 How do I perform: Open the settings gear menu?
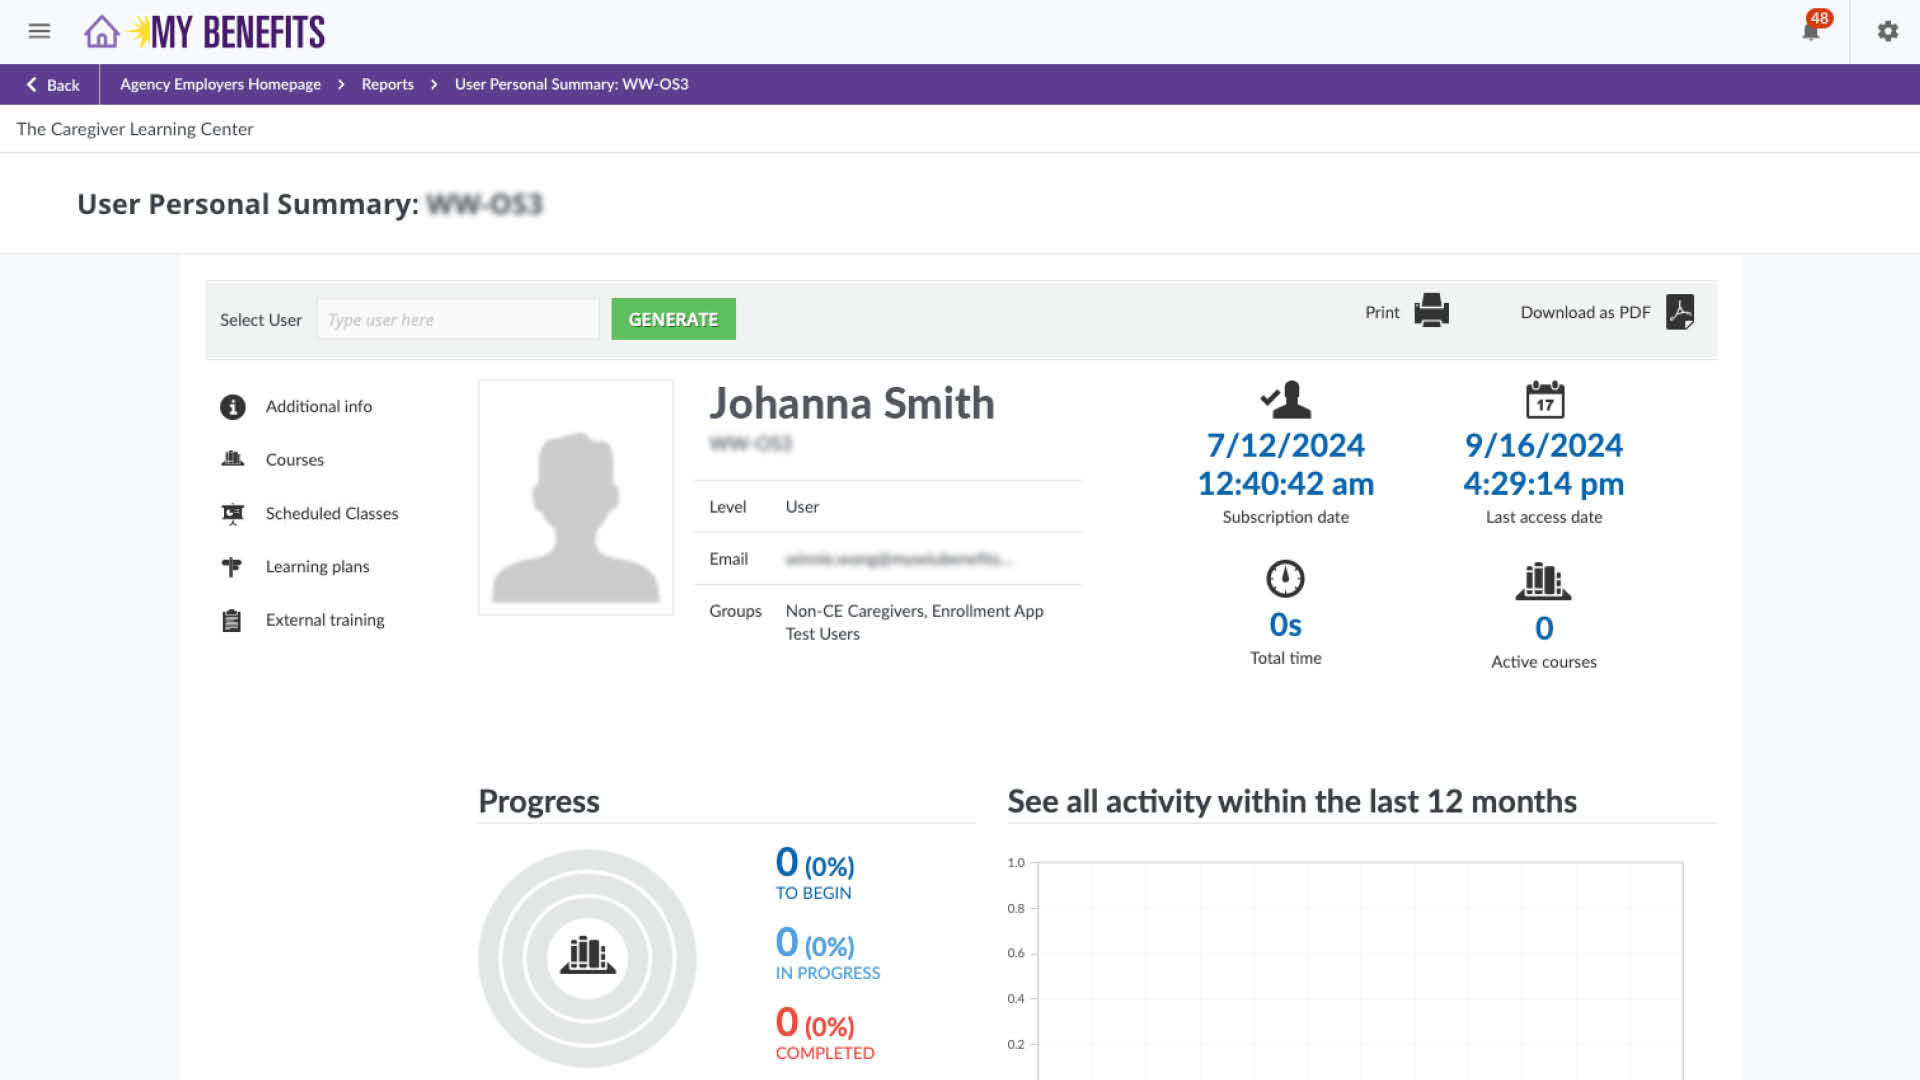1887,31
